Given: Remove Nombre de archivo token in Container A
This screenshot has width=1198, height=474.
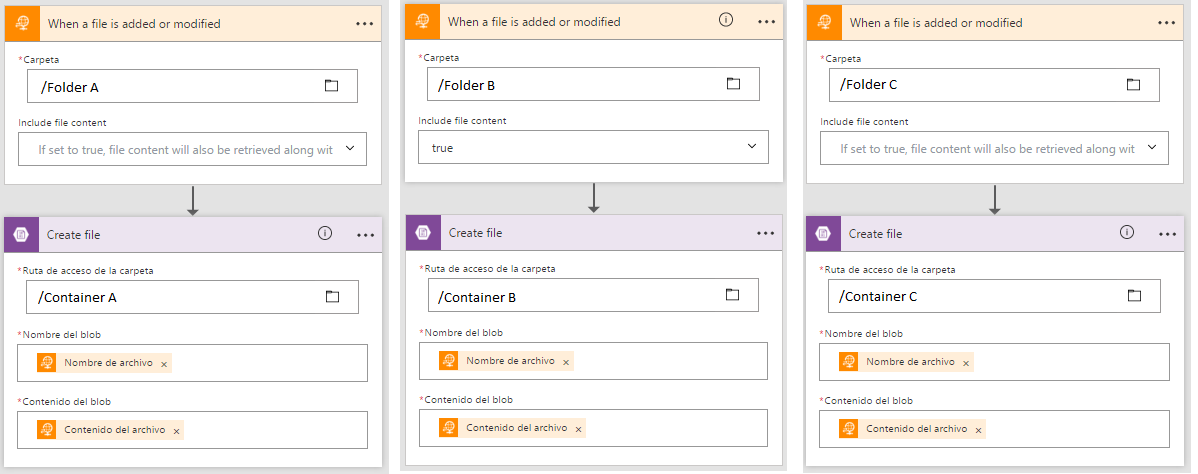Looking at the screenshot, I should click(164, 364).
